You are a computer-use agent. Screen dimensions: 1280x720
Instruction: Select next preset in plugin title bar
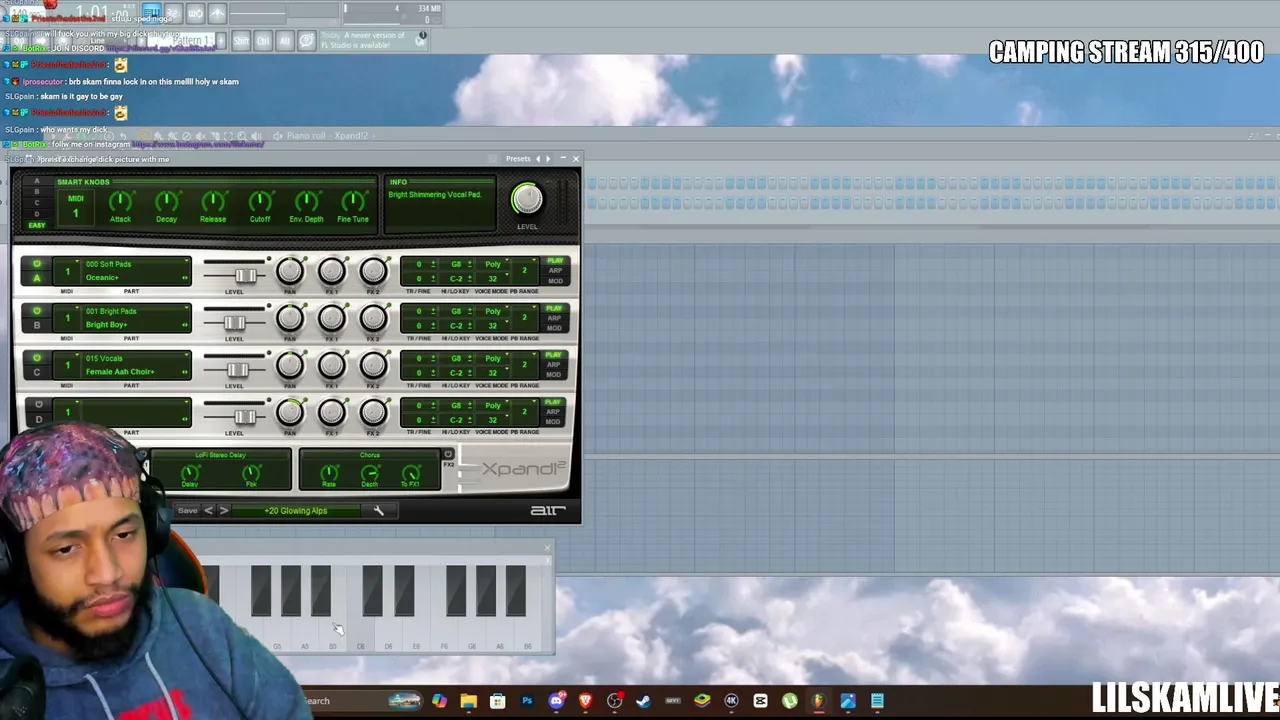click(548, 159)
